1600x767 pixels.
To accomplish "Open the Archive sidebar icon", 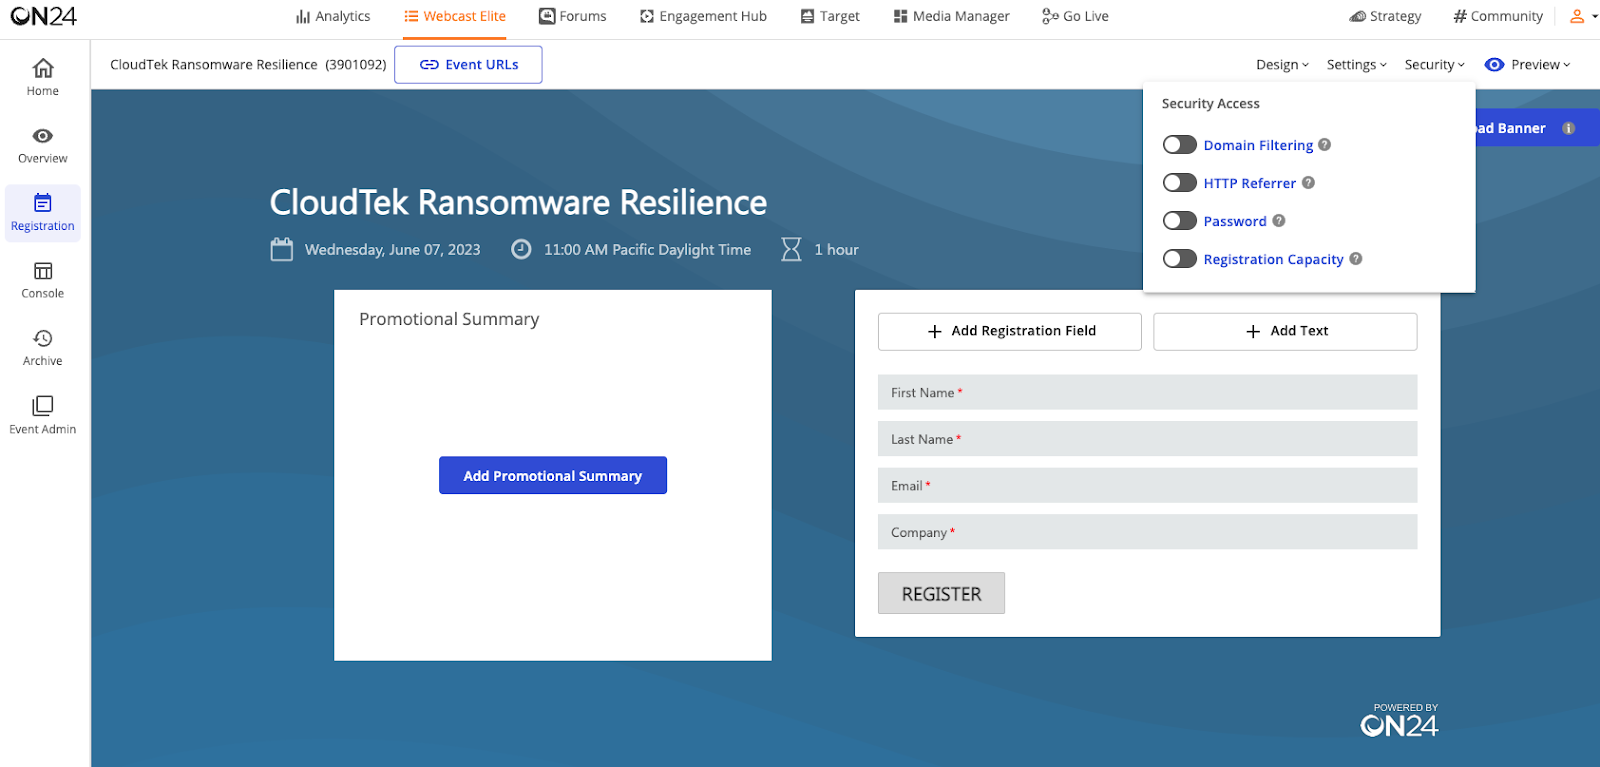I will pyautogui.click(x=43, y=348).
